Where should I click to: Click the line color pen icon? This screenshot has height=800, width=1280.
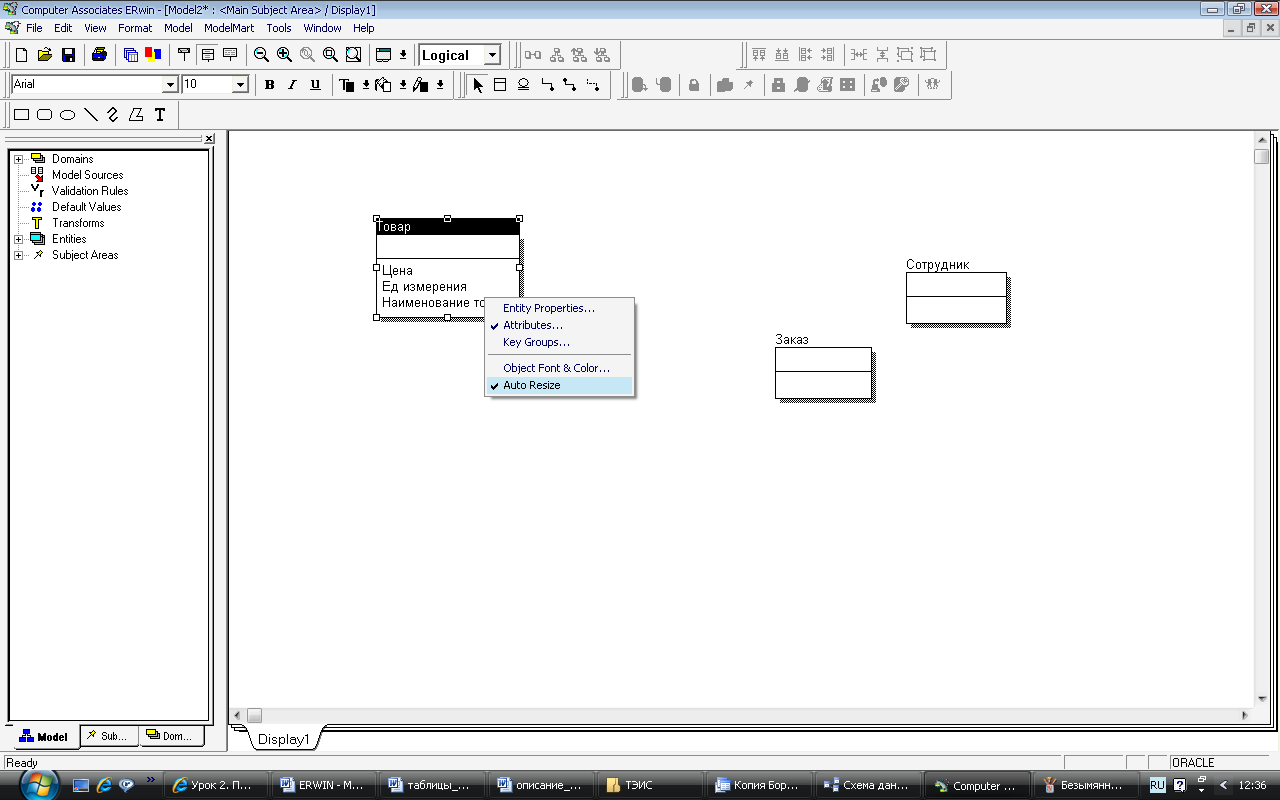[x=421, y=85]
